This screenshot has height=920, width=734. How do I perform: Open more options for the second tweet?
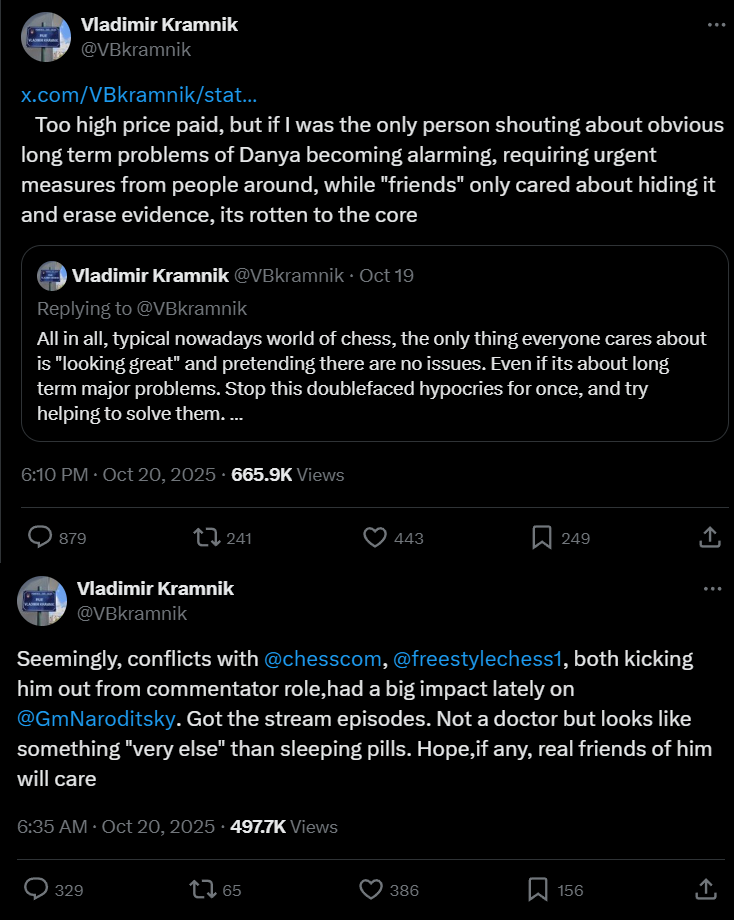[712, 589]
